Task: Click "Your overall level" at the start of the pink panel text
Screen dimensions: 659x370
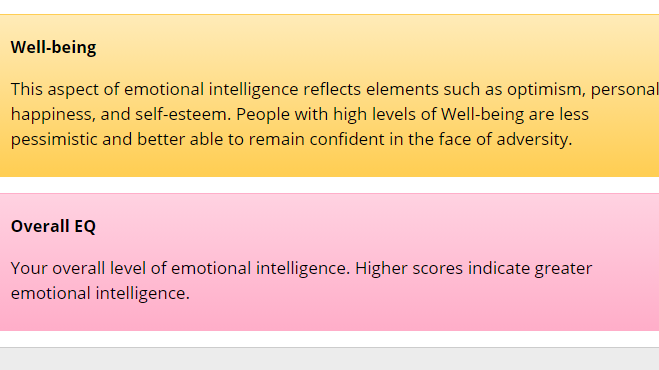Action: [x=79, y=268]
